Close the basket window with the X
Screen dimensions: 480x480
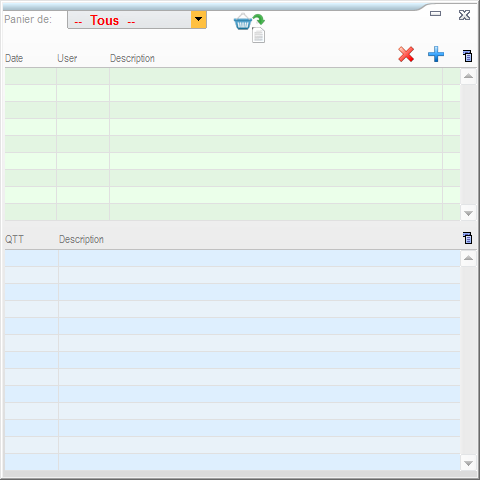pyautogui.click(x=464, y=15)
